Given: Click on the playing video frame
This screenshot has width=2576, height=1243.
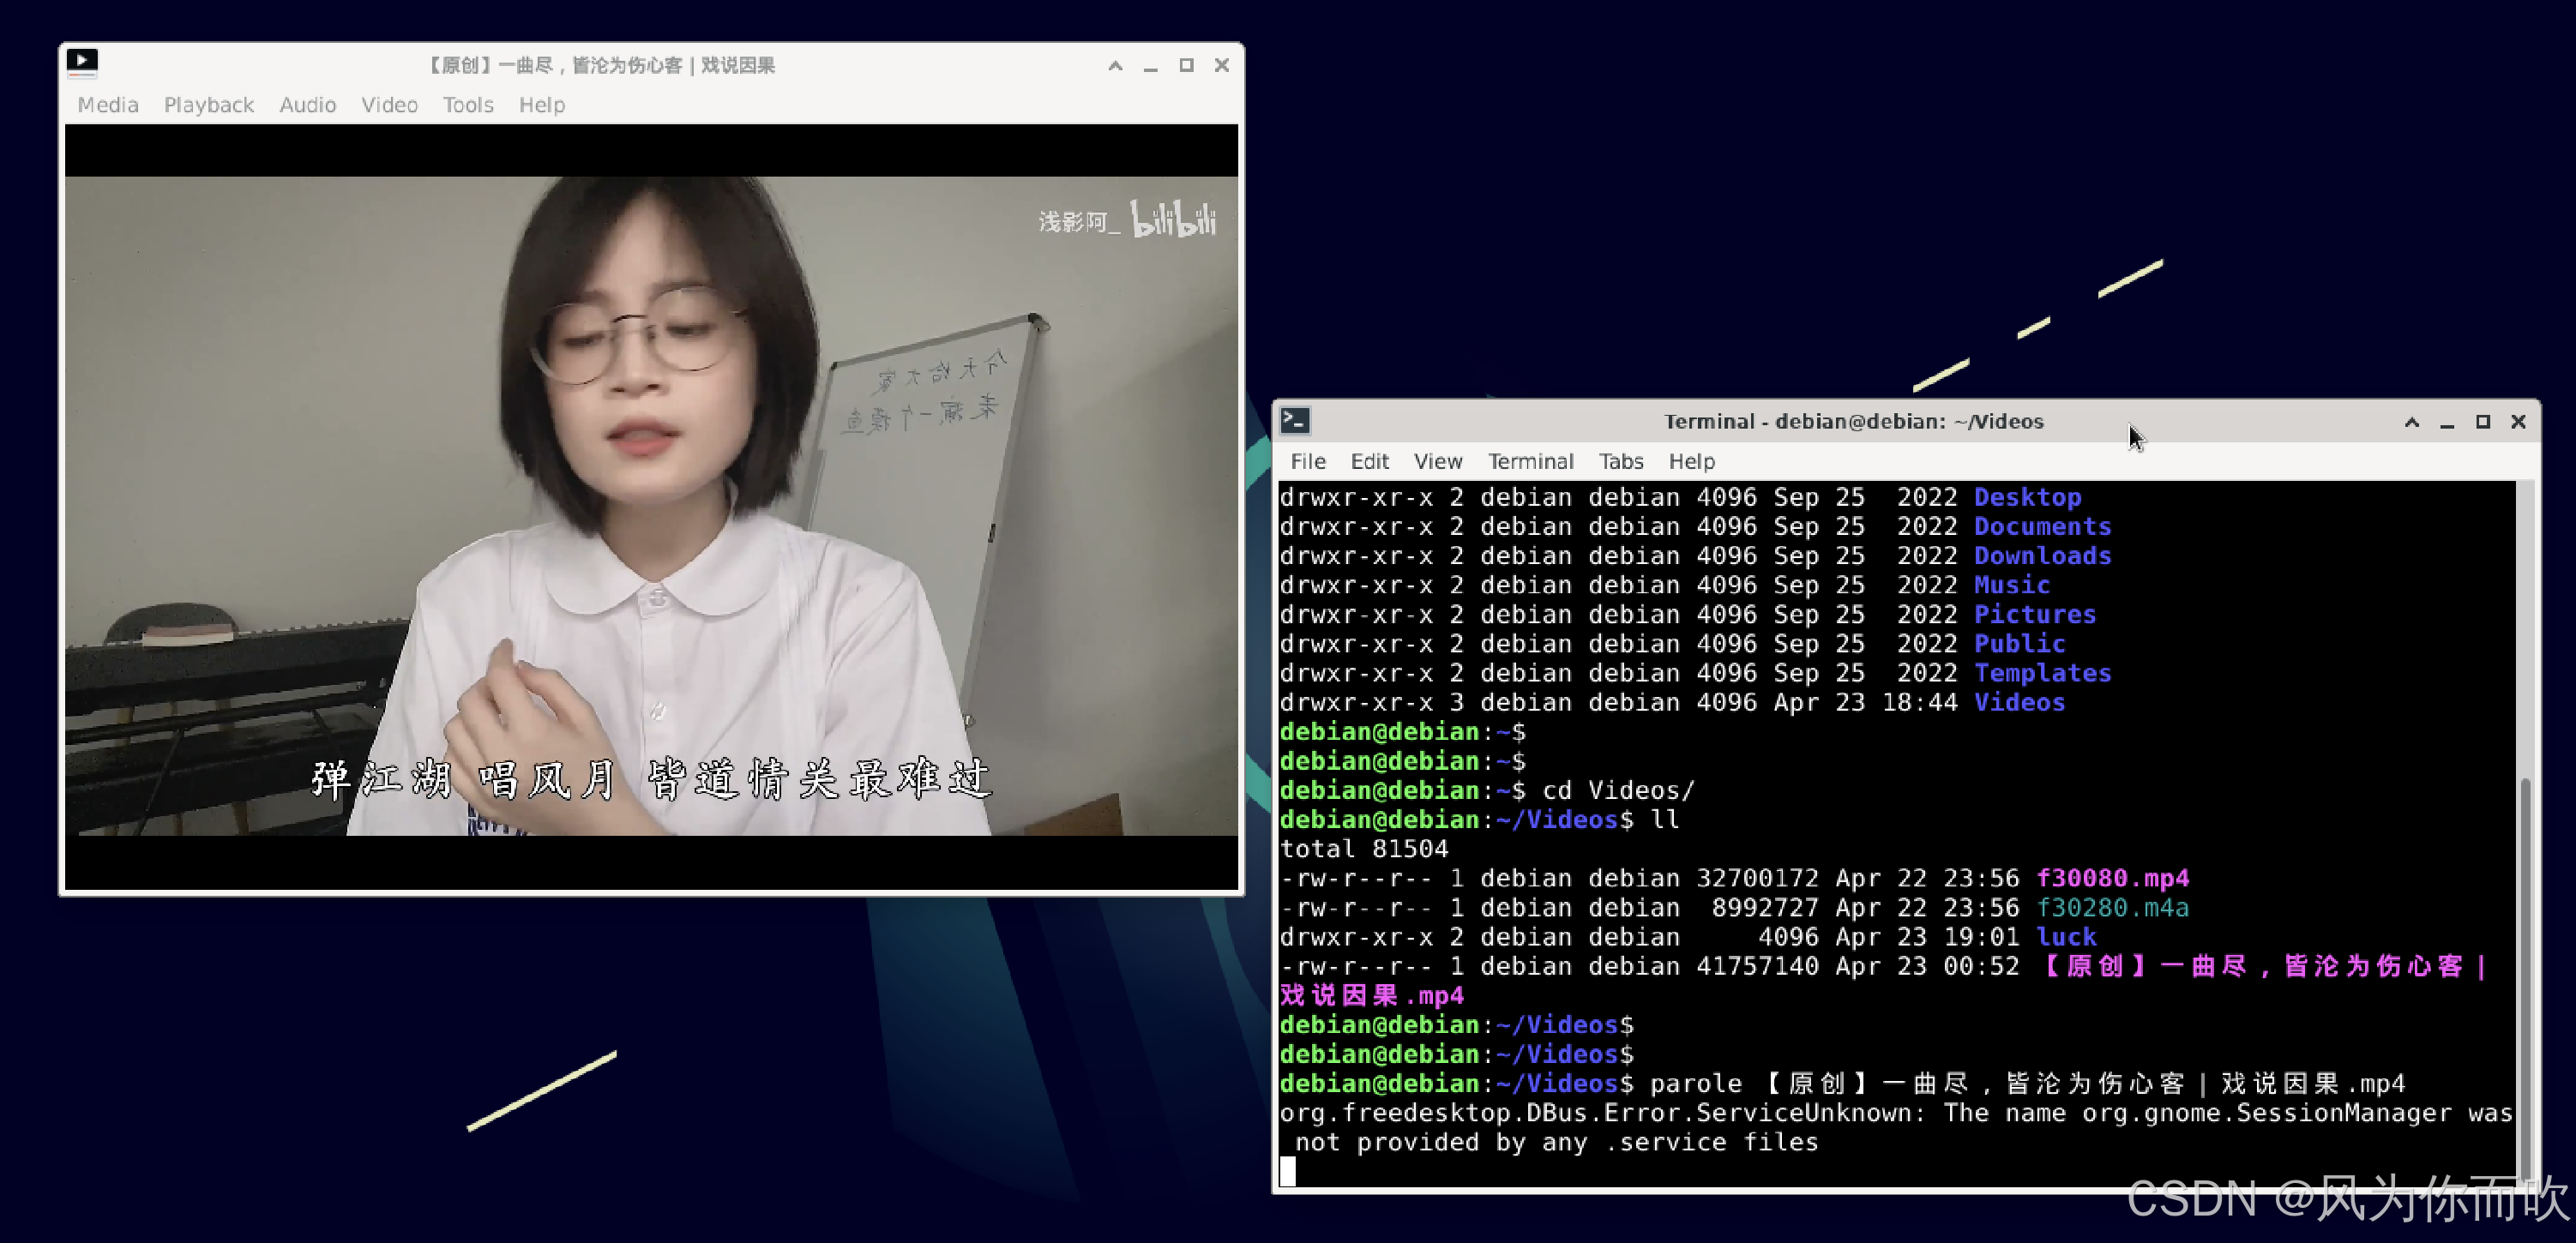Looking at the screenshot, I should [x=650, y=505].
